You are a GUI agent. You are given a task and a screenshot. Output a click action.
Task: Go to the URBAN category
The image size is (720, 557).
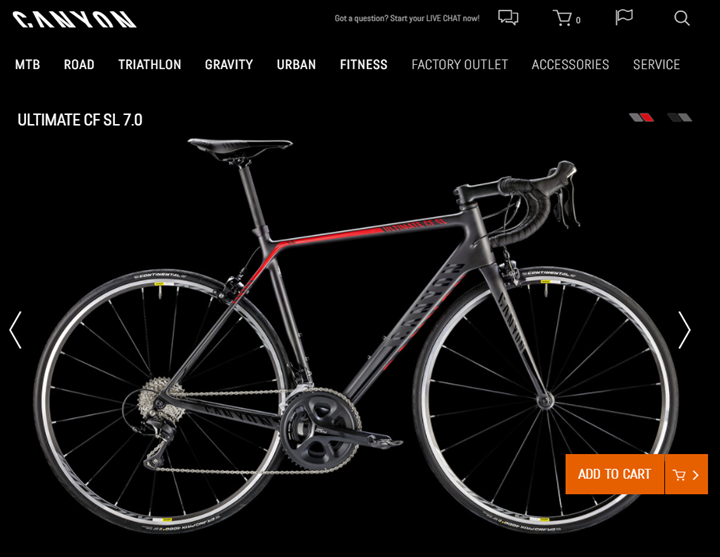click(x=296, y=64)
